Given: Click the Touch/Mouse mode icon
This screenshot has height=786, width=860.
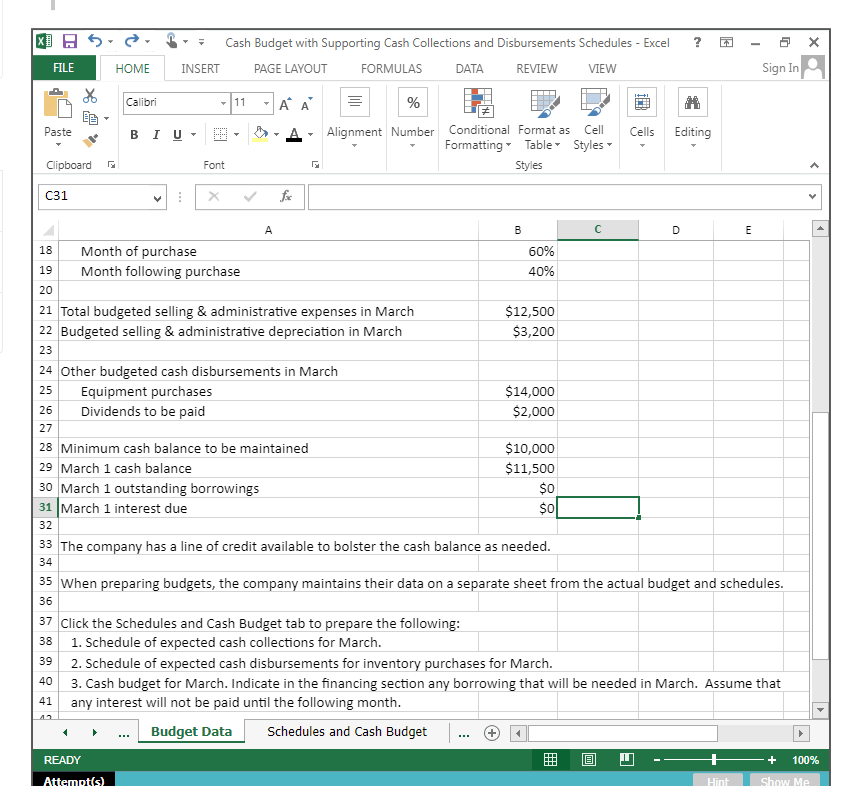Looking at the screenshot, I should (172, 41).
